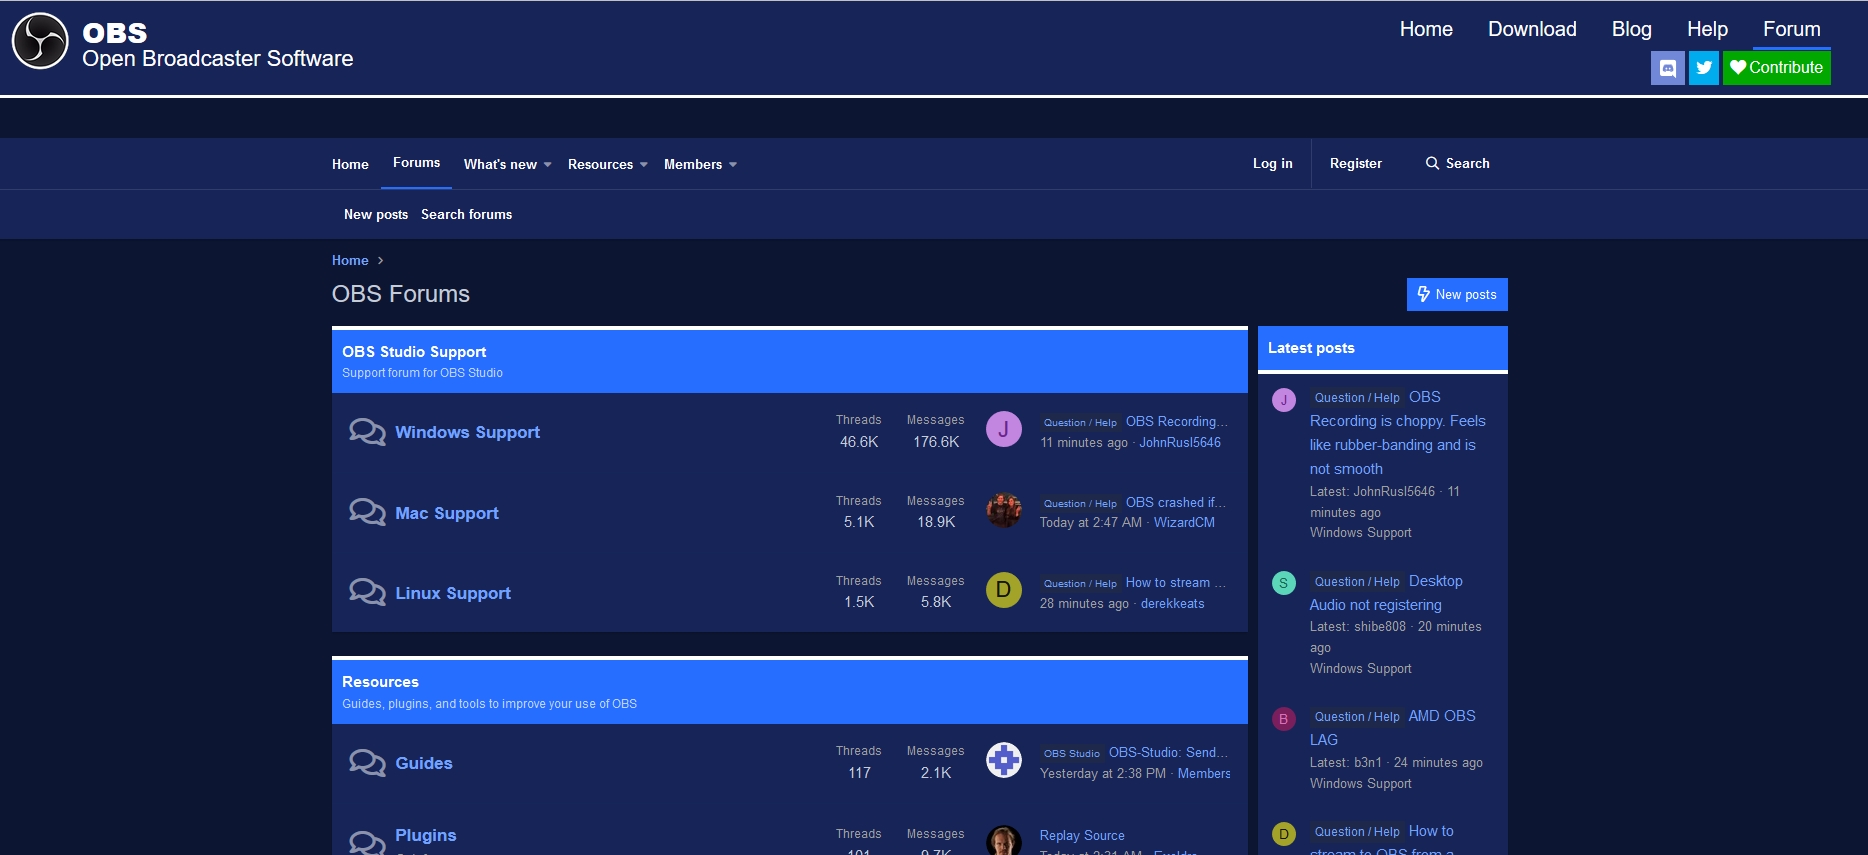Click the Latest posts heading
The image size is (1868, 855).
(1311, 348)
